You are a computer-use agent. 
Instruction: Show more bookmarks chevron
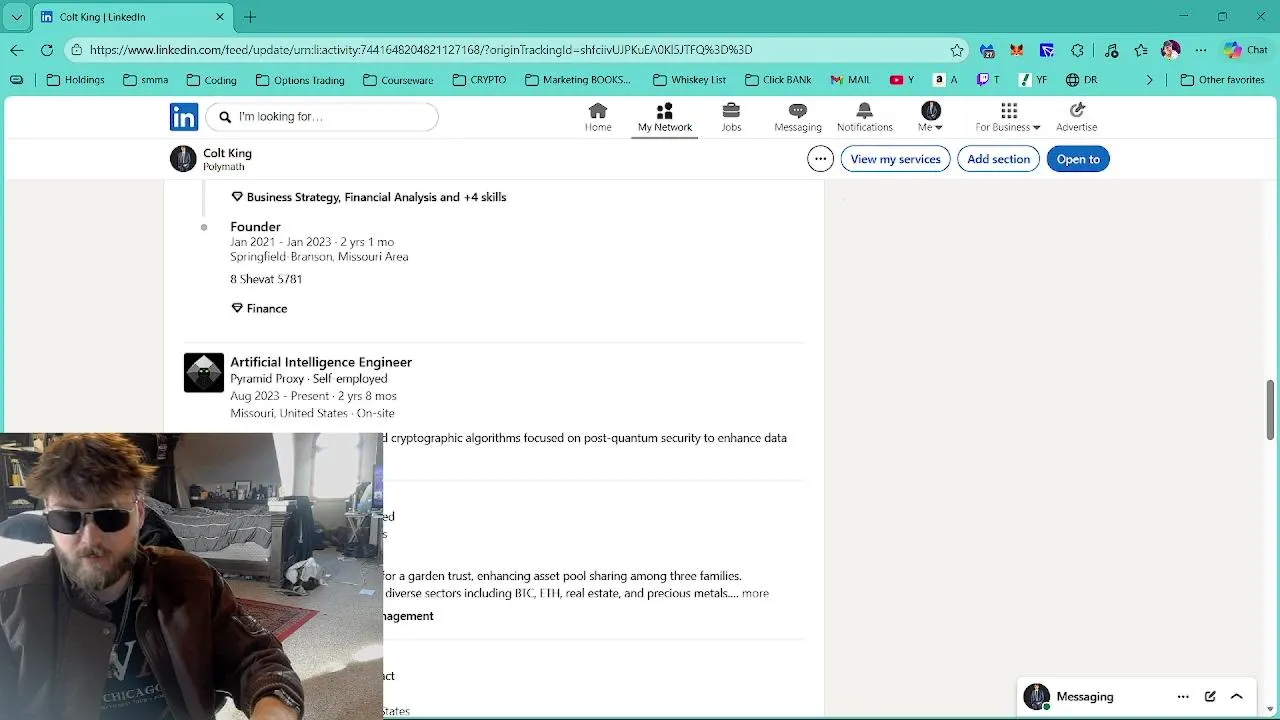click(x=1149, y=80)
